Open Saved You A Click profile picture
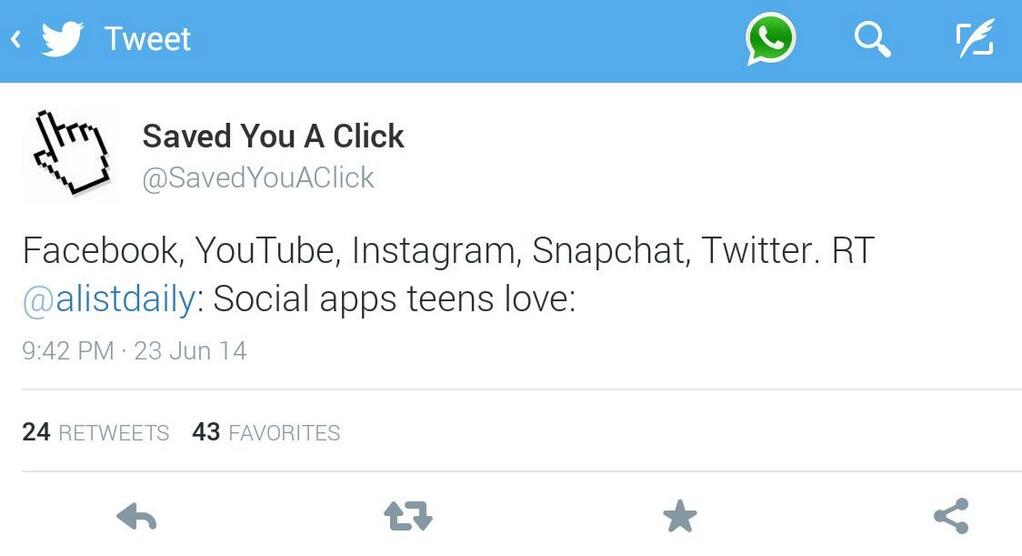This screenshot has width=1022, height=556. point(70,153)
